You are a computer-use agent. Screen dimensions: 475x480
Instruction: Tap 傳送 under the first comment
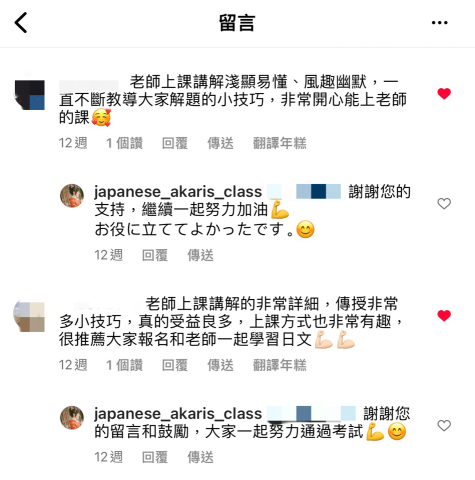(220, 143)
